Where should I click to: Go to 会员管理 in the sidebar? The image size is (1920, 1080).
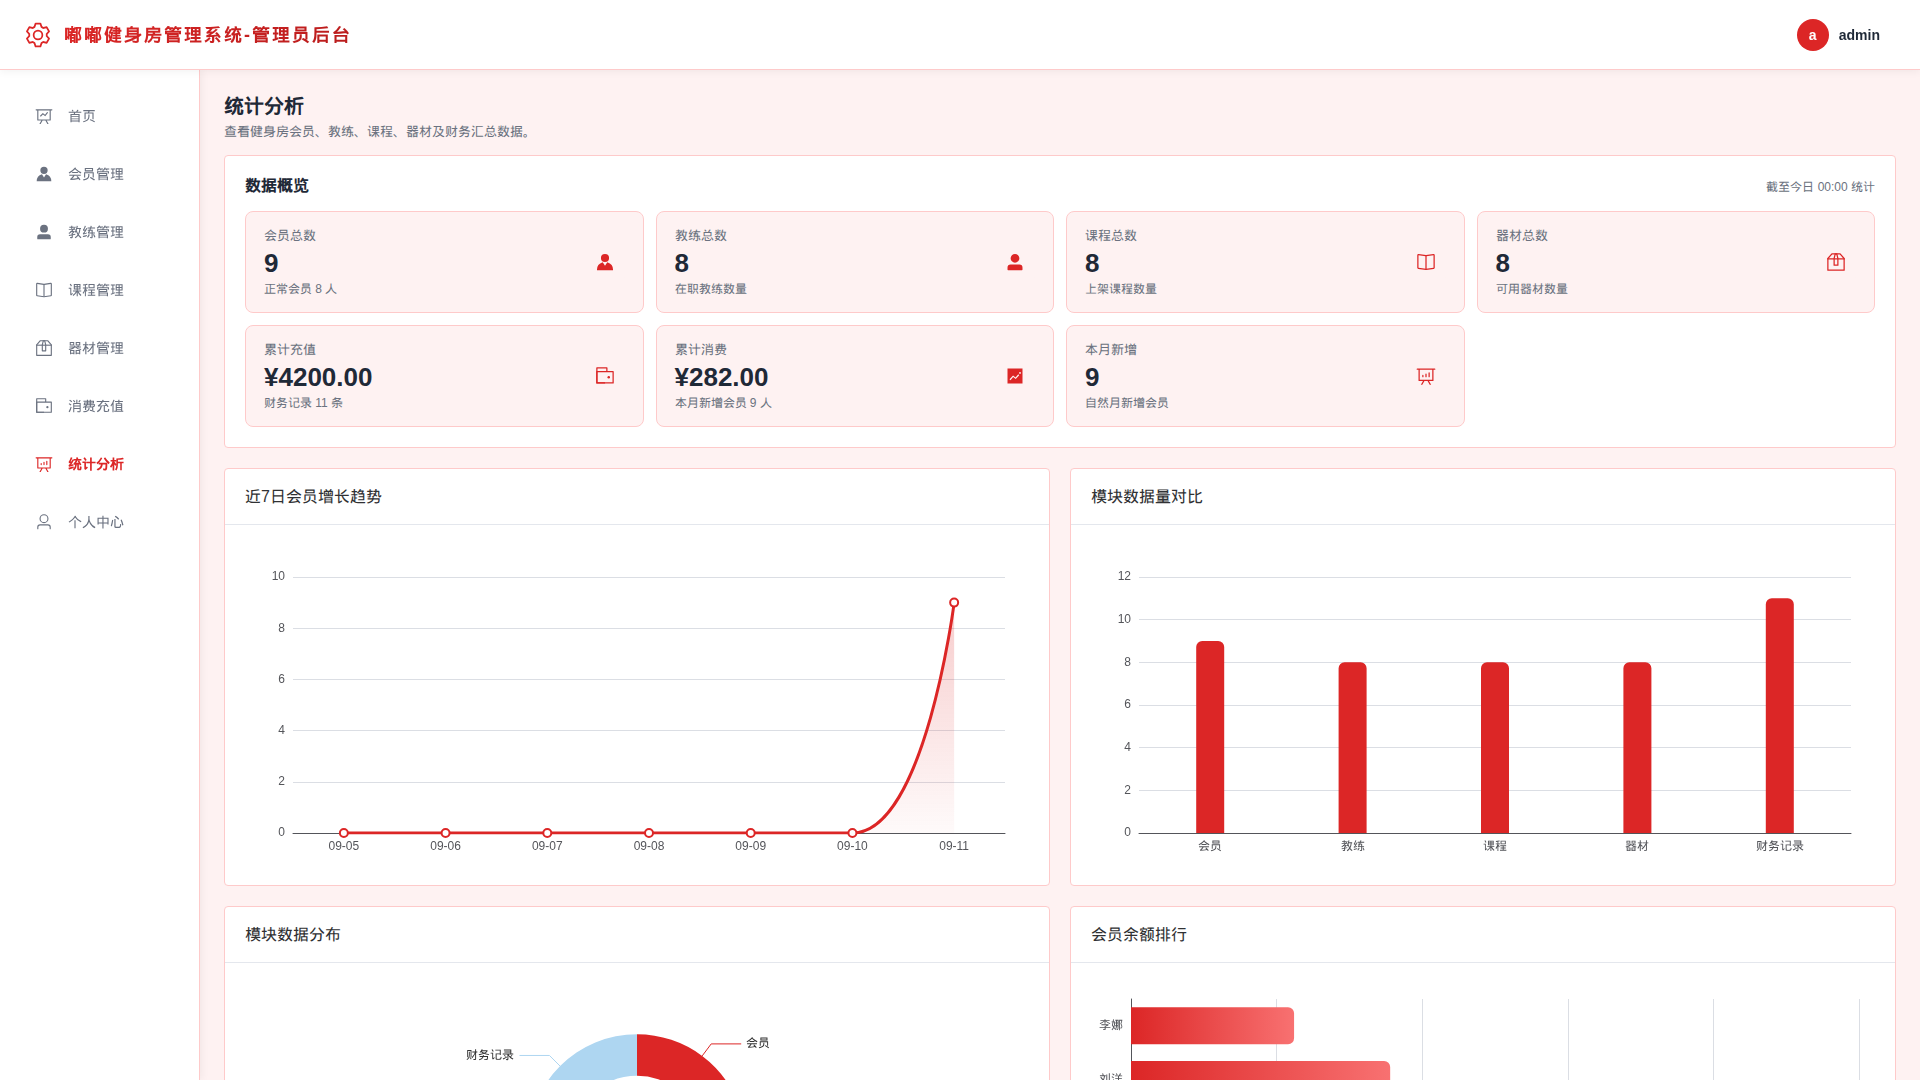pos(100,174)
